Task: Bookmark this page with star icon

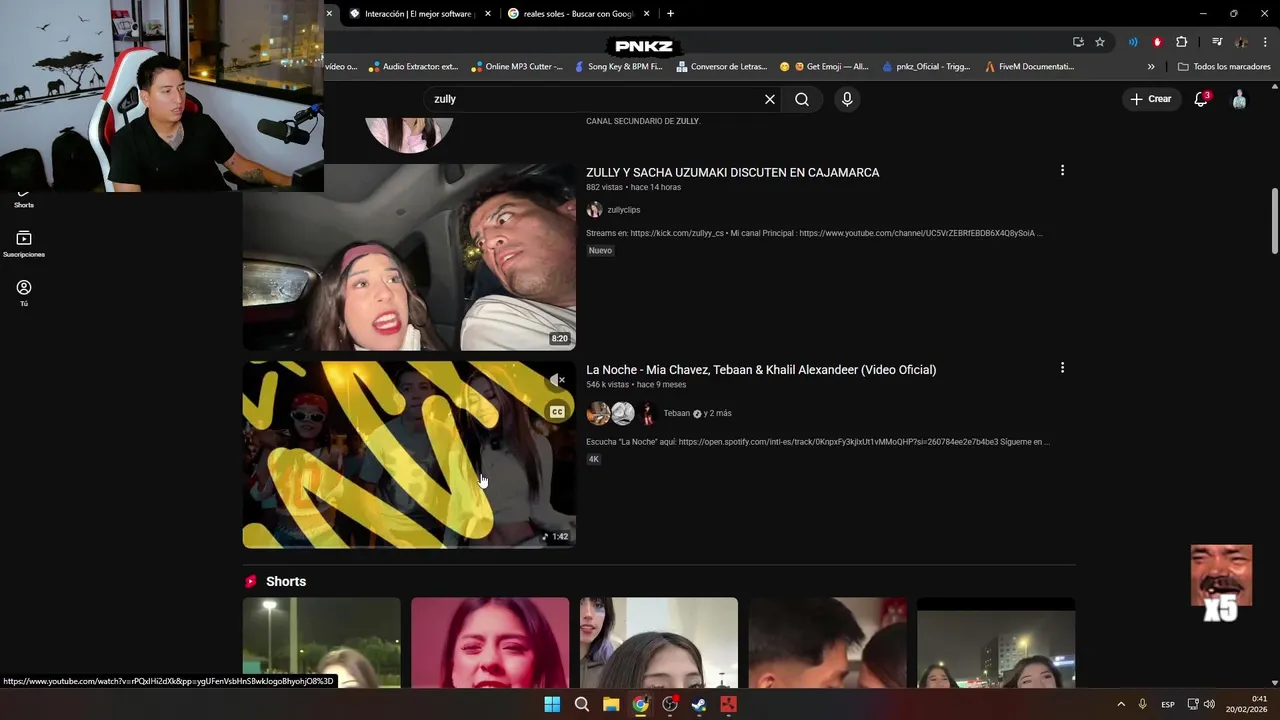Action: [1100, 42]
